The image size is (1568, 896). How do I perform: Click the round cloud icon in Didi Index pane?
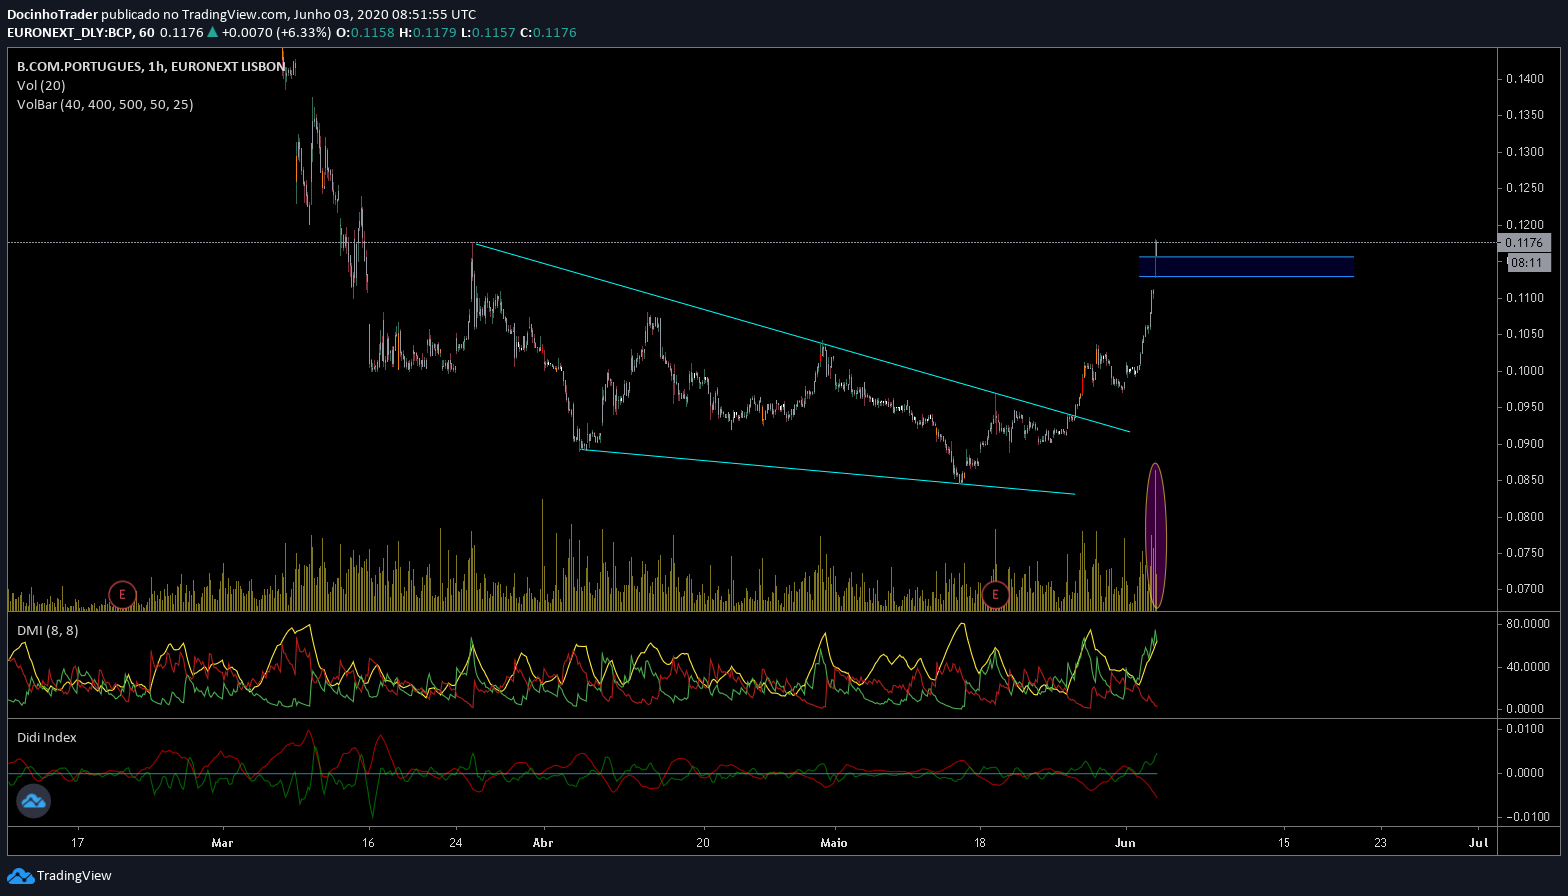tap(33, 800)
